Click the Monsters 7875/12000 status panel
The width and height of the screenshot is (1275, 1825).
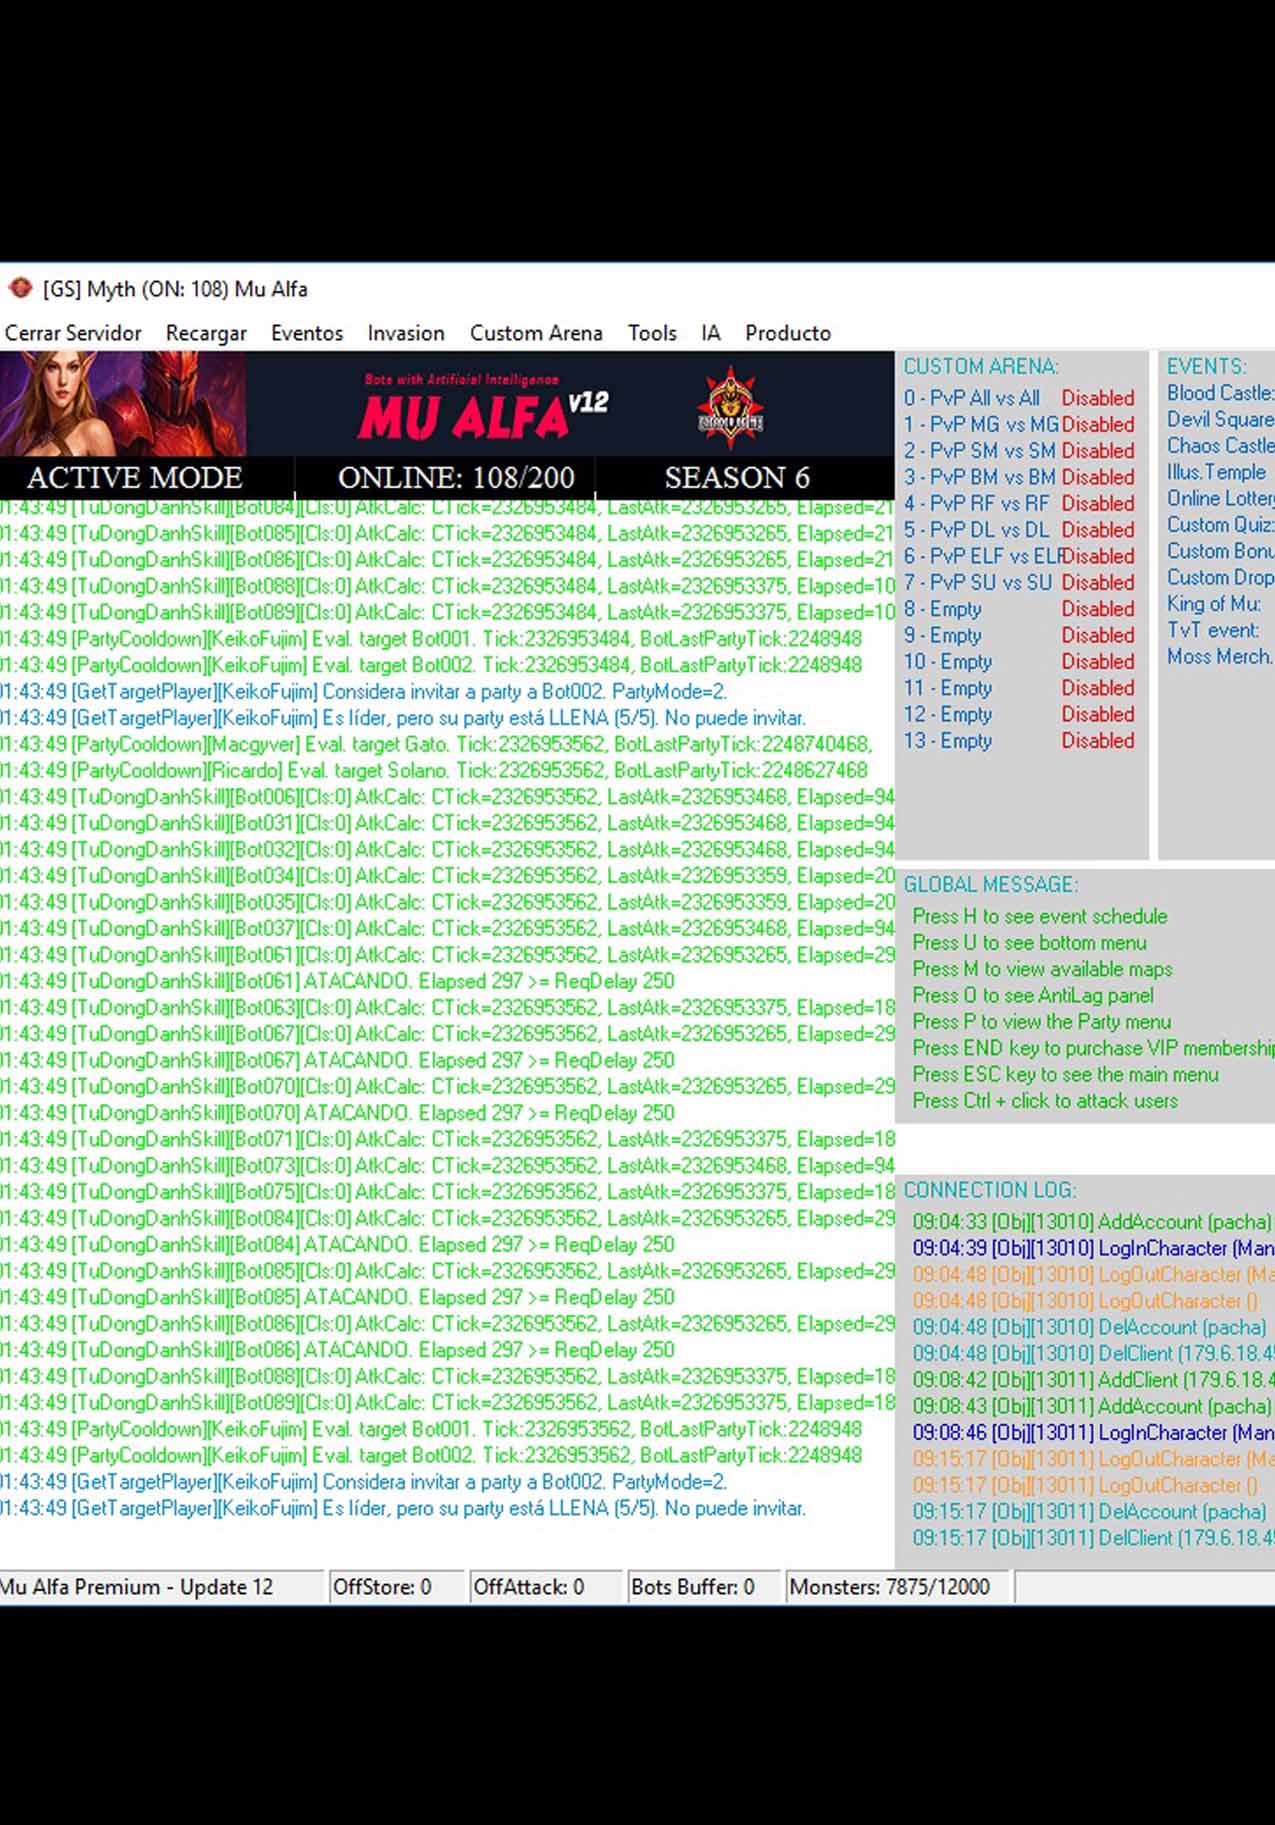[889, 1587]
